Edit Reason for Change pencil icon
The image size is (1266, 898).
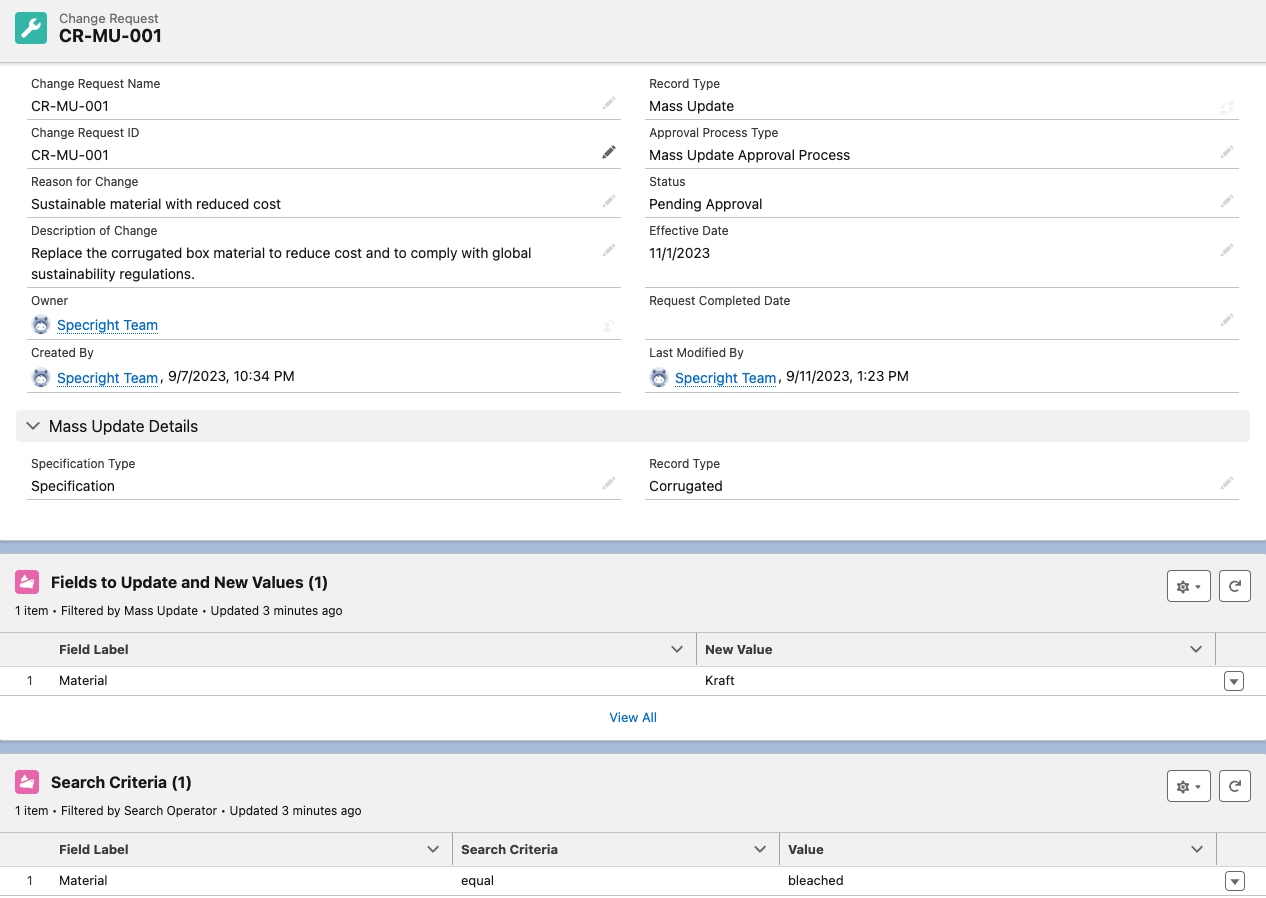pos(609,202)
